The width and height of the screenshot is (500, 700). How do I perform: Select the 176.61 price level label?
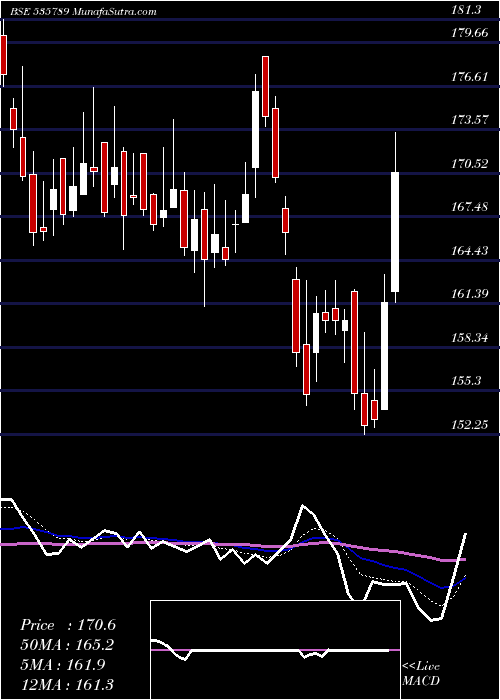(x=469, y=77)
